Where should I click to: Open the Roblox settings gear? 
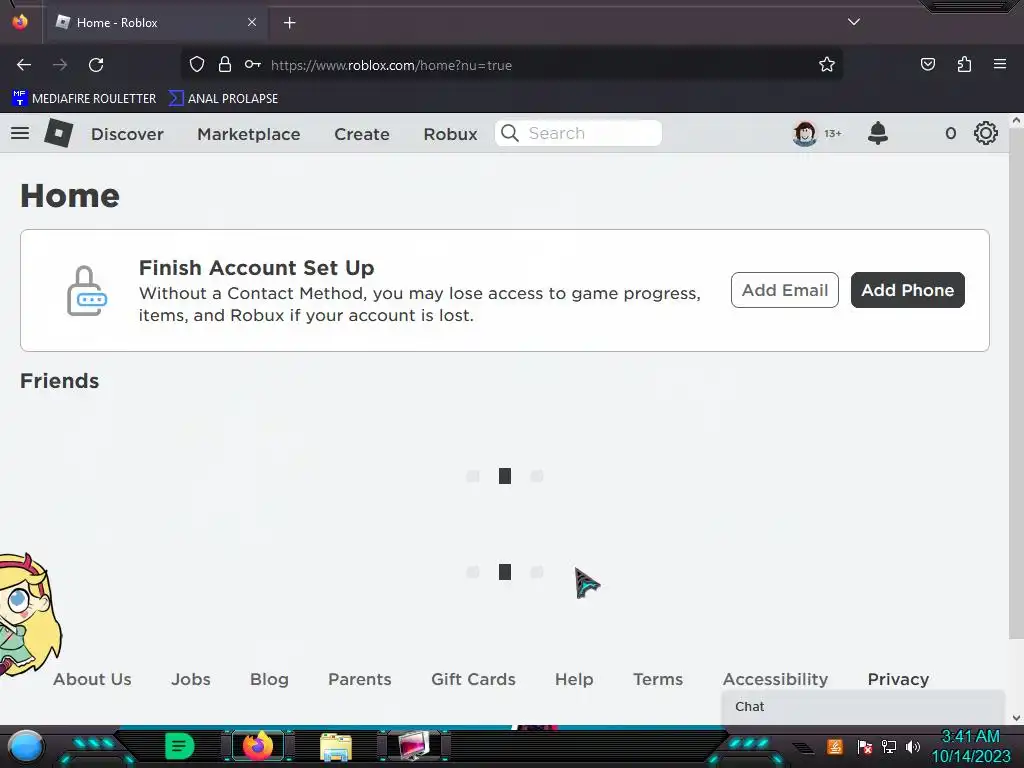click(x=985, y=133)
